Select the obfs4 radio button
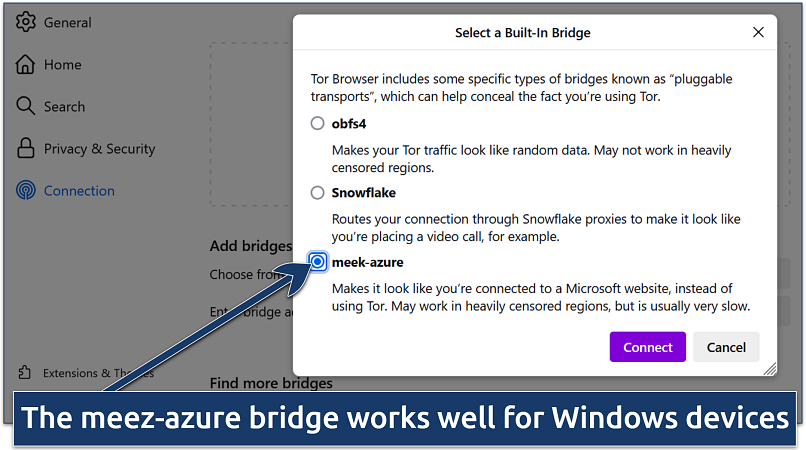The image size is (806, 450). pos(317,124)
